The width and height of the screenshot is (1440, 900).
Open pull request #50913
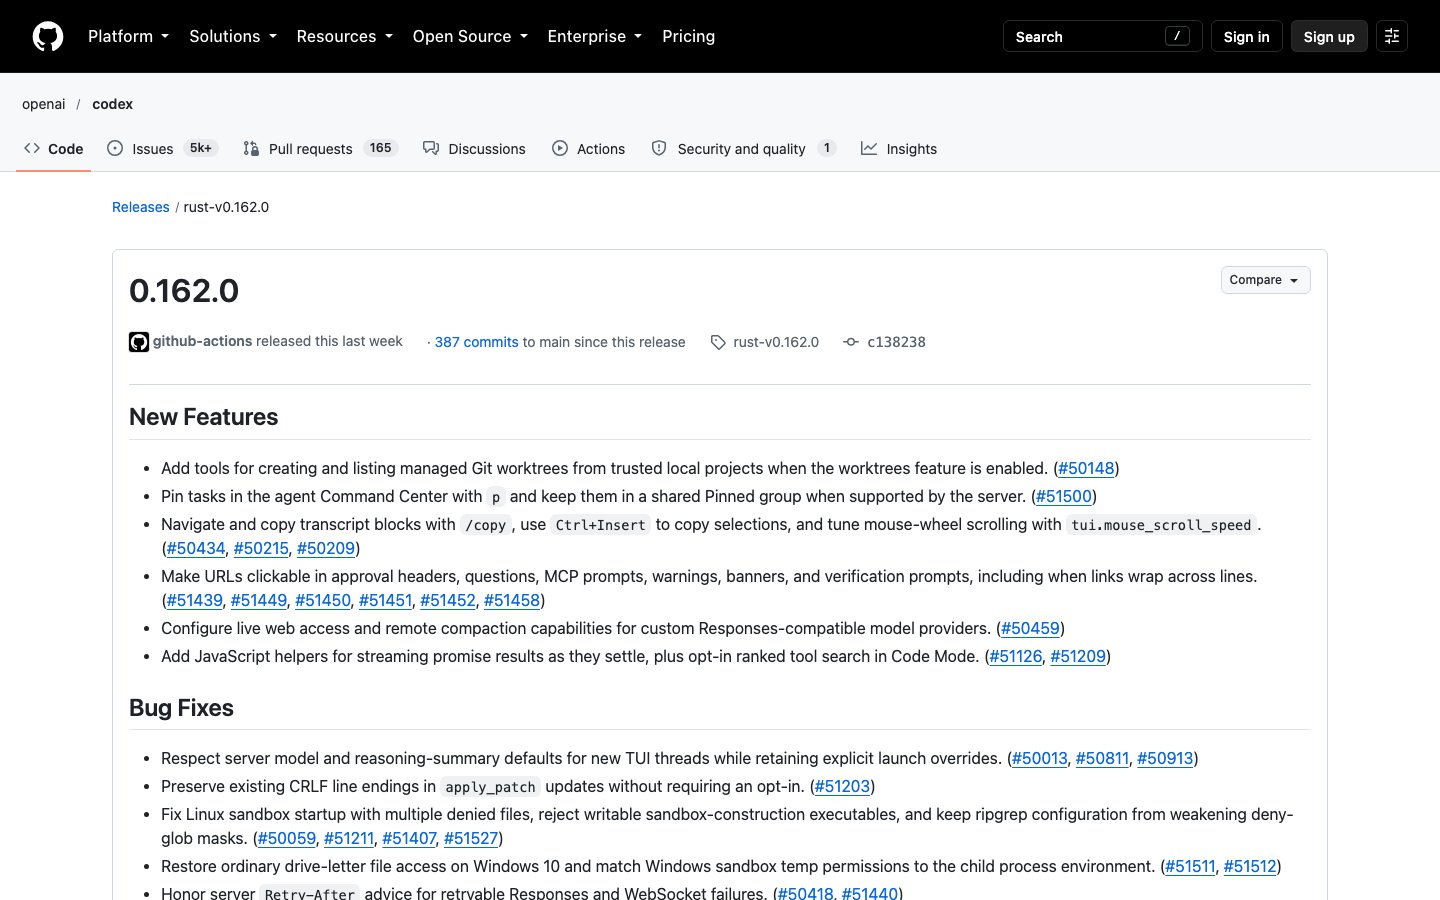coord(1165,758)
